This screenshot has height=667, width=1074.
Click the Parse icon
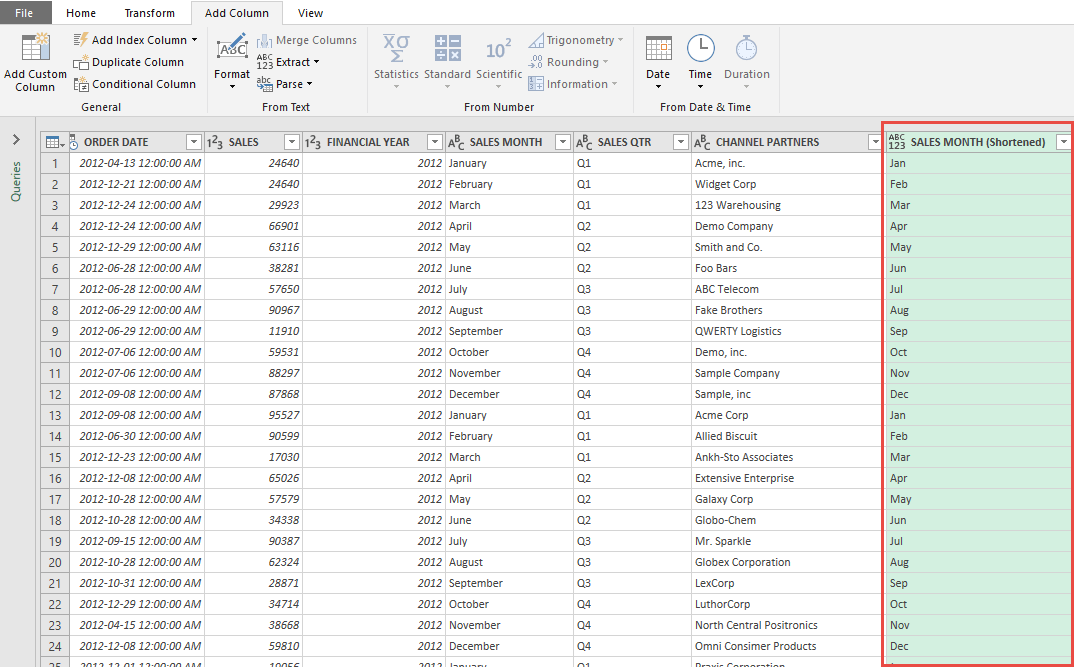[265, 84]
